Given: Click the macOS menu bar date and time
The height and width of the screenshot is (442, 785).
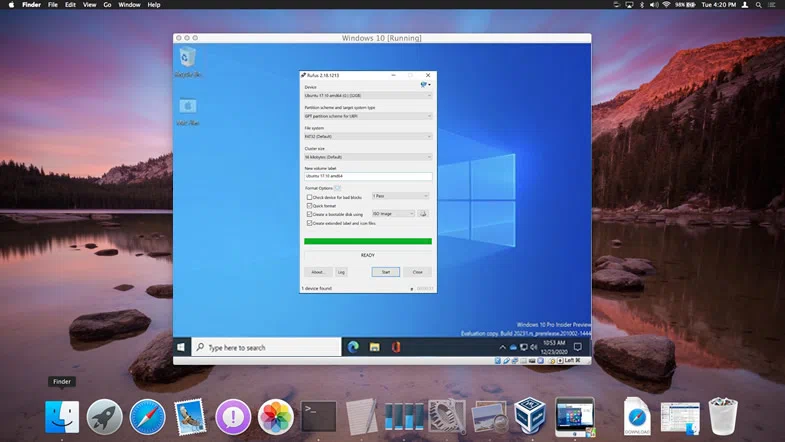Looking at the screenshot, I should (x=718, y=5).
